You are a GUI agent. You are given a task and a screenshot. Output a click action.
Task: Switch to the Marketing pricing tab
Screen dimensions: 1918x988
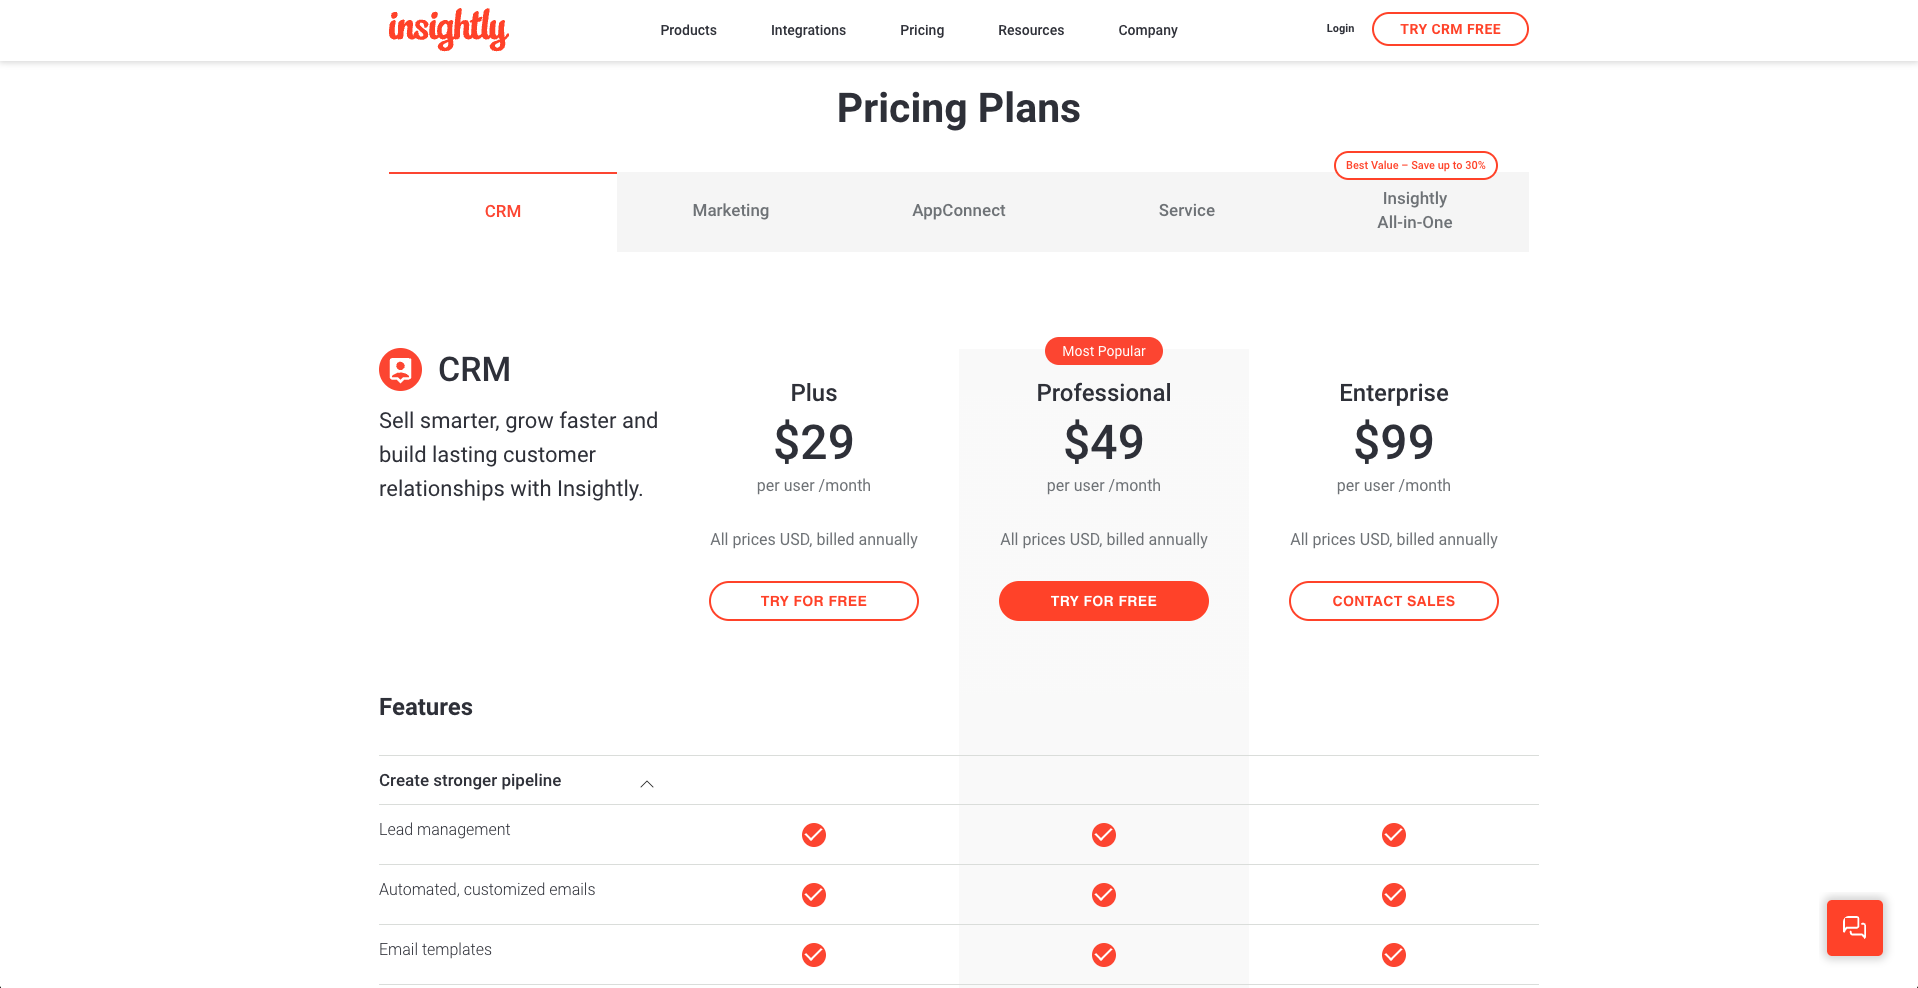click(x=730, y=211)
